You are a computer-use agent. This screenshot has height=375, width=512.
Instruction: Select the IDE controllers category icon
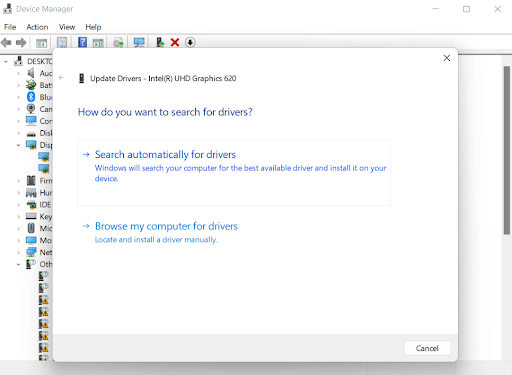(31, 204)
